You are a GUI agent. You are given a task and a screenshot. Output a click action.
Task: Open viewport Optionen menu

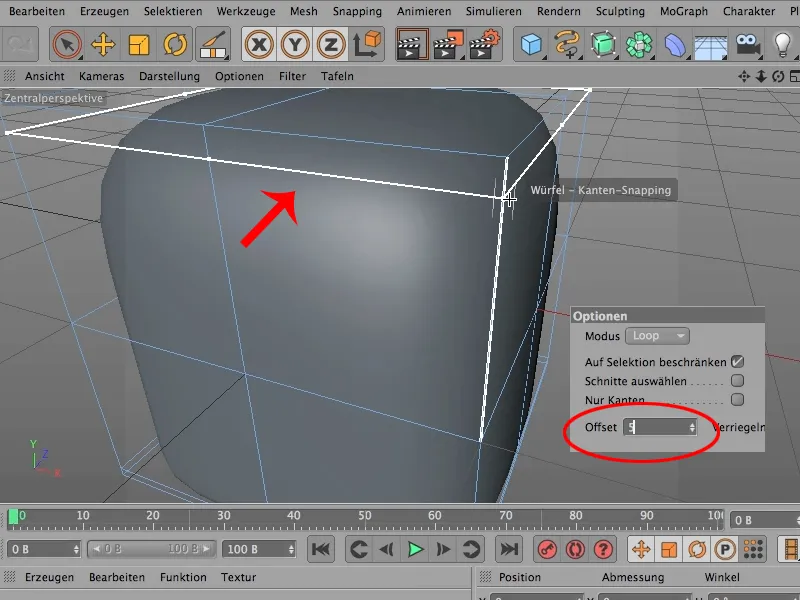(239, 77)
